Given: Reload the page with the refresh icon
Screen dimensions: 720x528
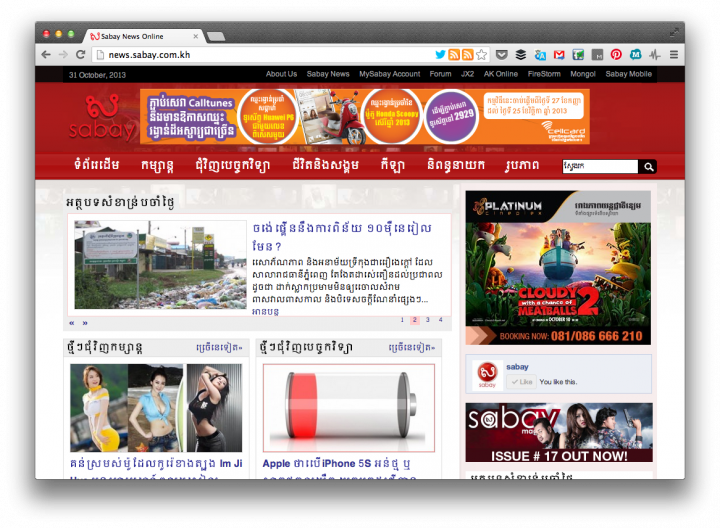Looking at the screenshot, I should tap(80, 55).
